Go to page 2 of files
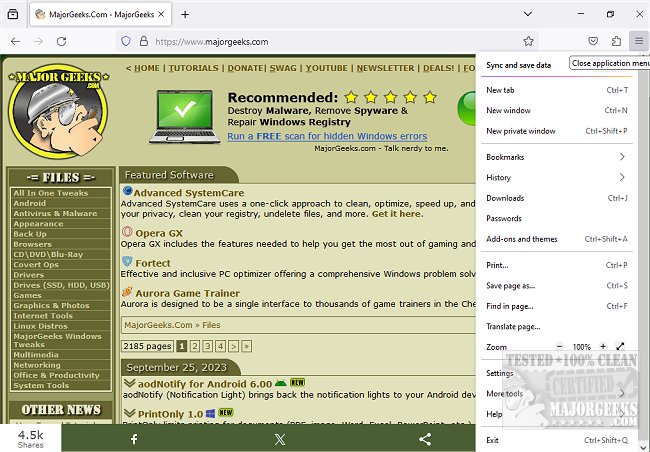Viewport: 650px width, 452px height. [x=195, y=346]
